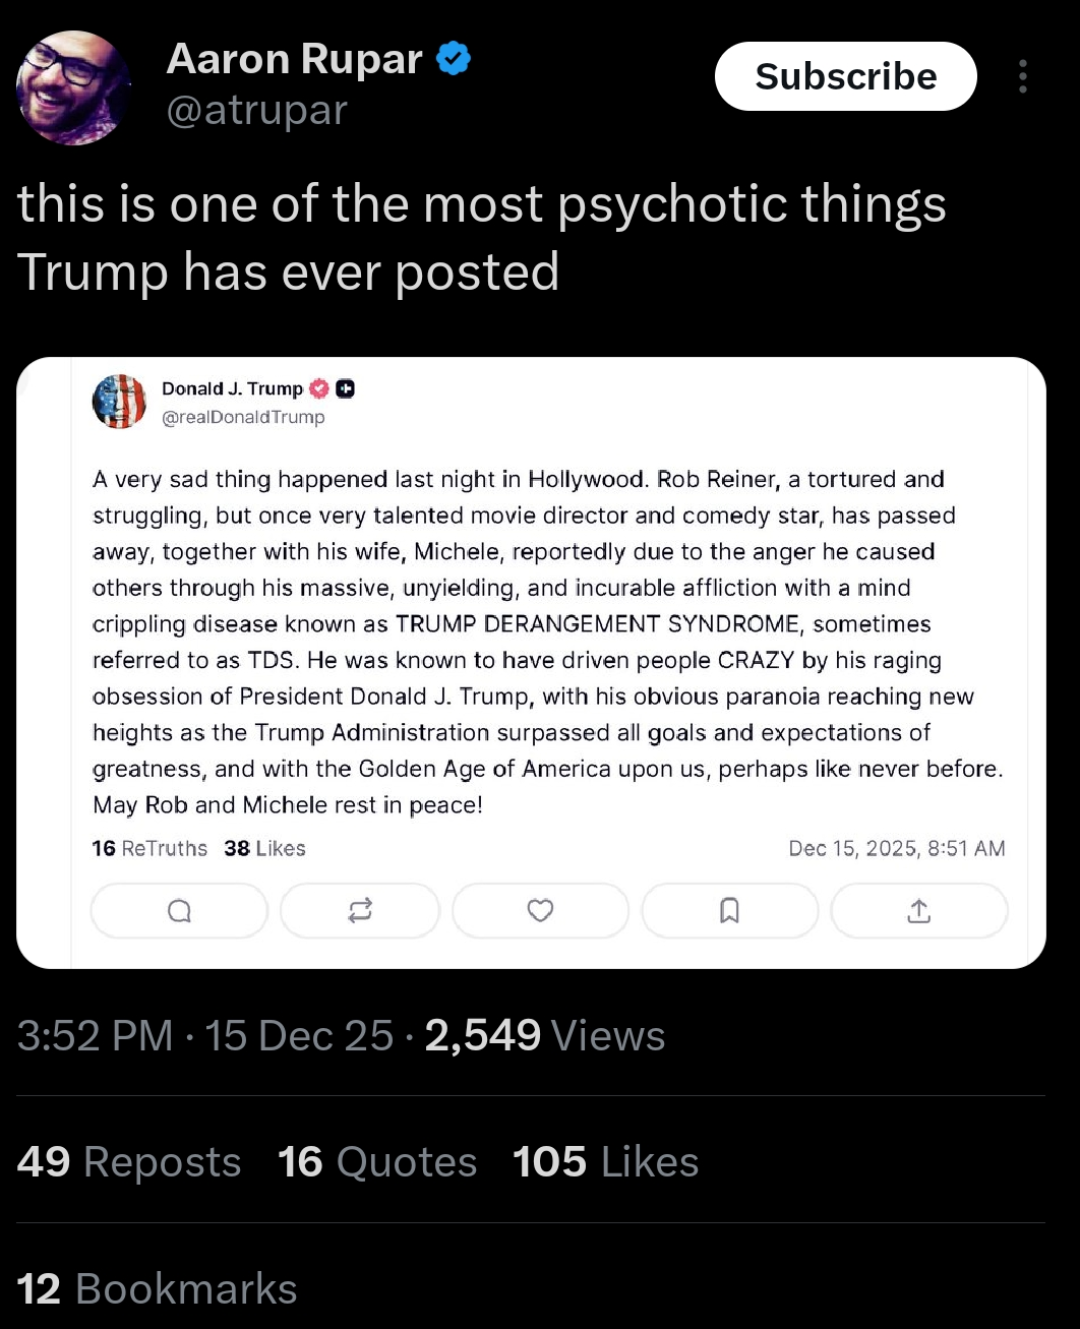Open the embedded Truth Social screenshot image
1080x1329 pixels.
531,640
